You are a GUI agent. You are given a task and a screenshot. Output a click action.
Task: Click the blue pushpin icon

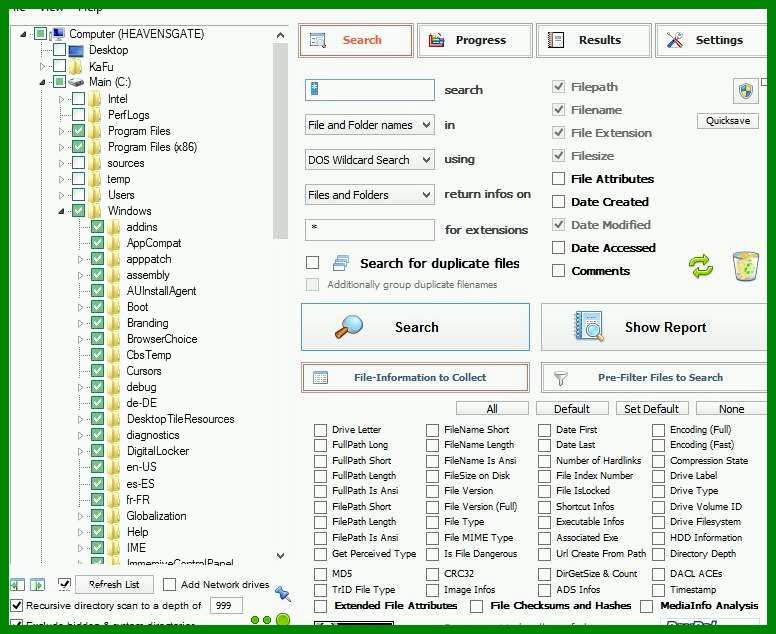pyautogui.click(x=283, y=592)
